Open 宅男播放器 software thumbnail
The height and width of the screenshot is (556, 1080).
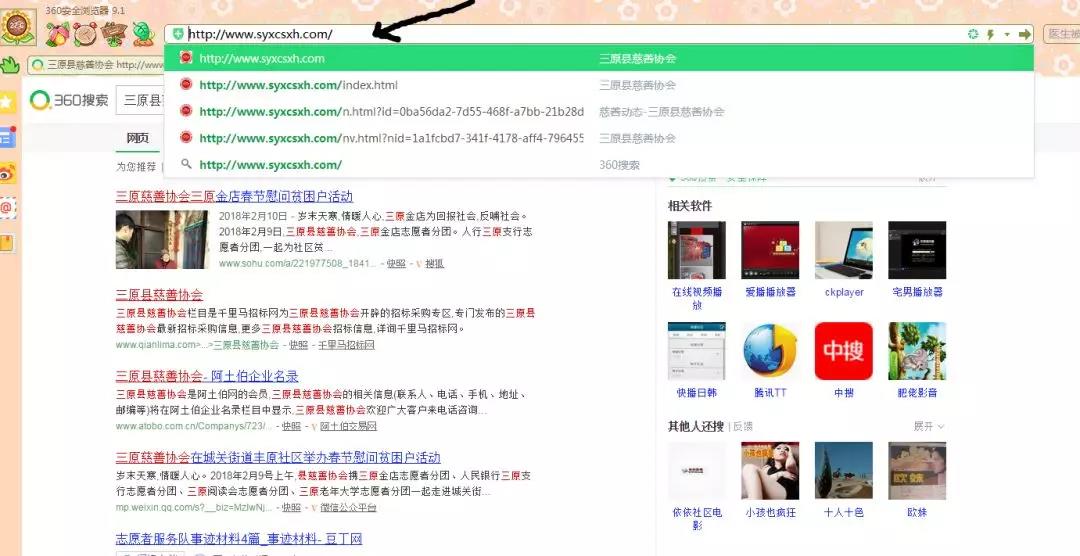tap(917, 250)
